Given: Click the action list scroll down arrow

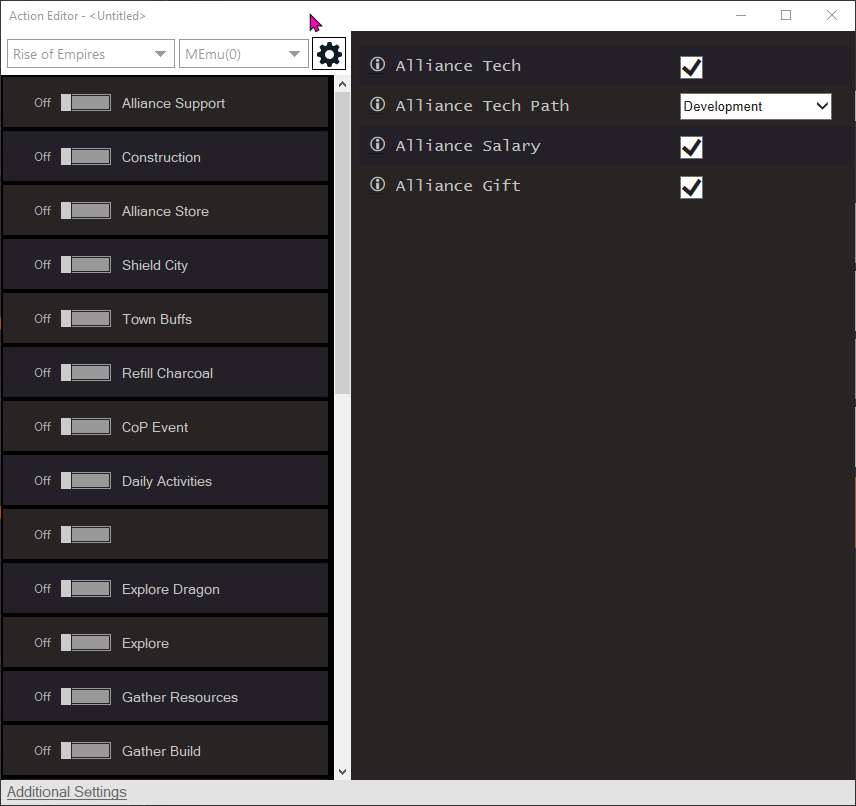Looking at the screenshot, I should tap(342, 772).
